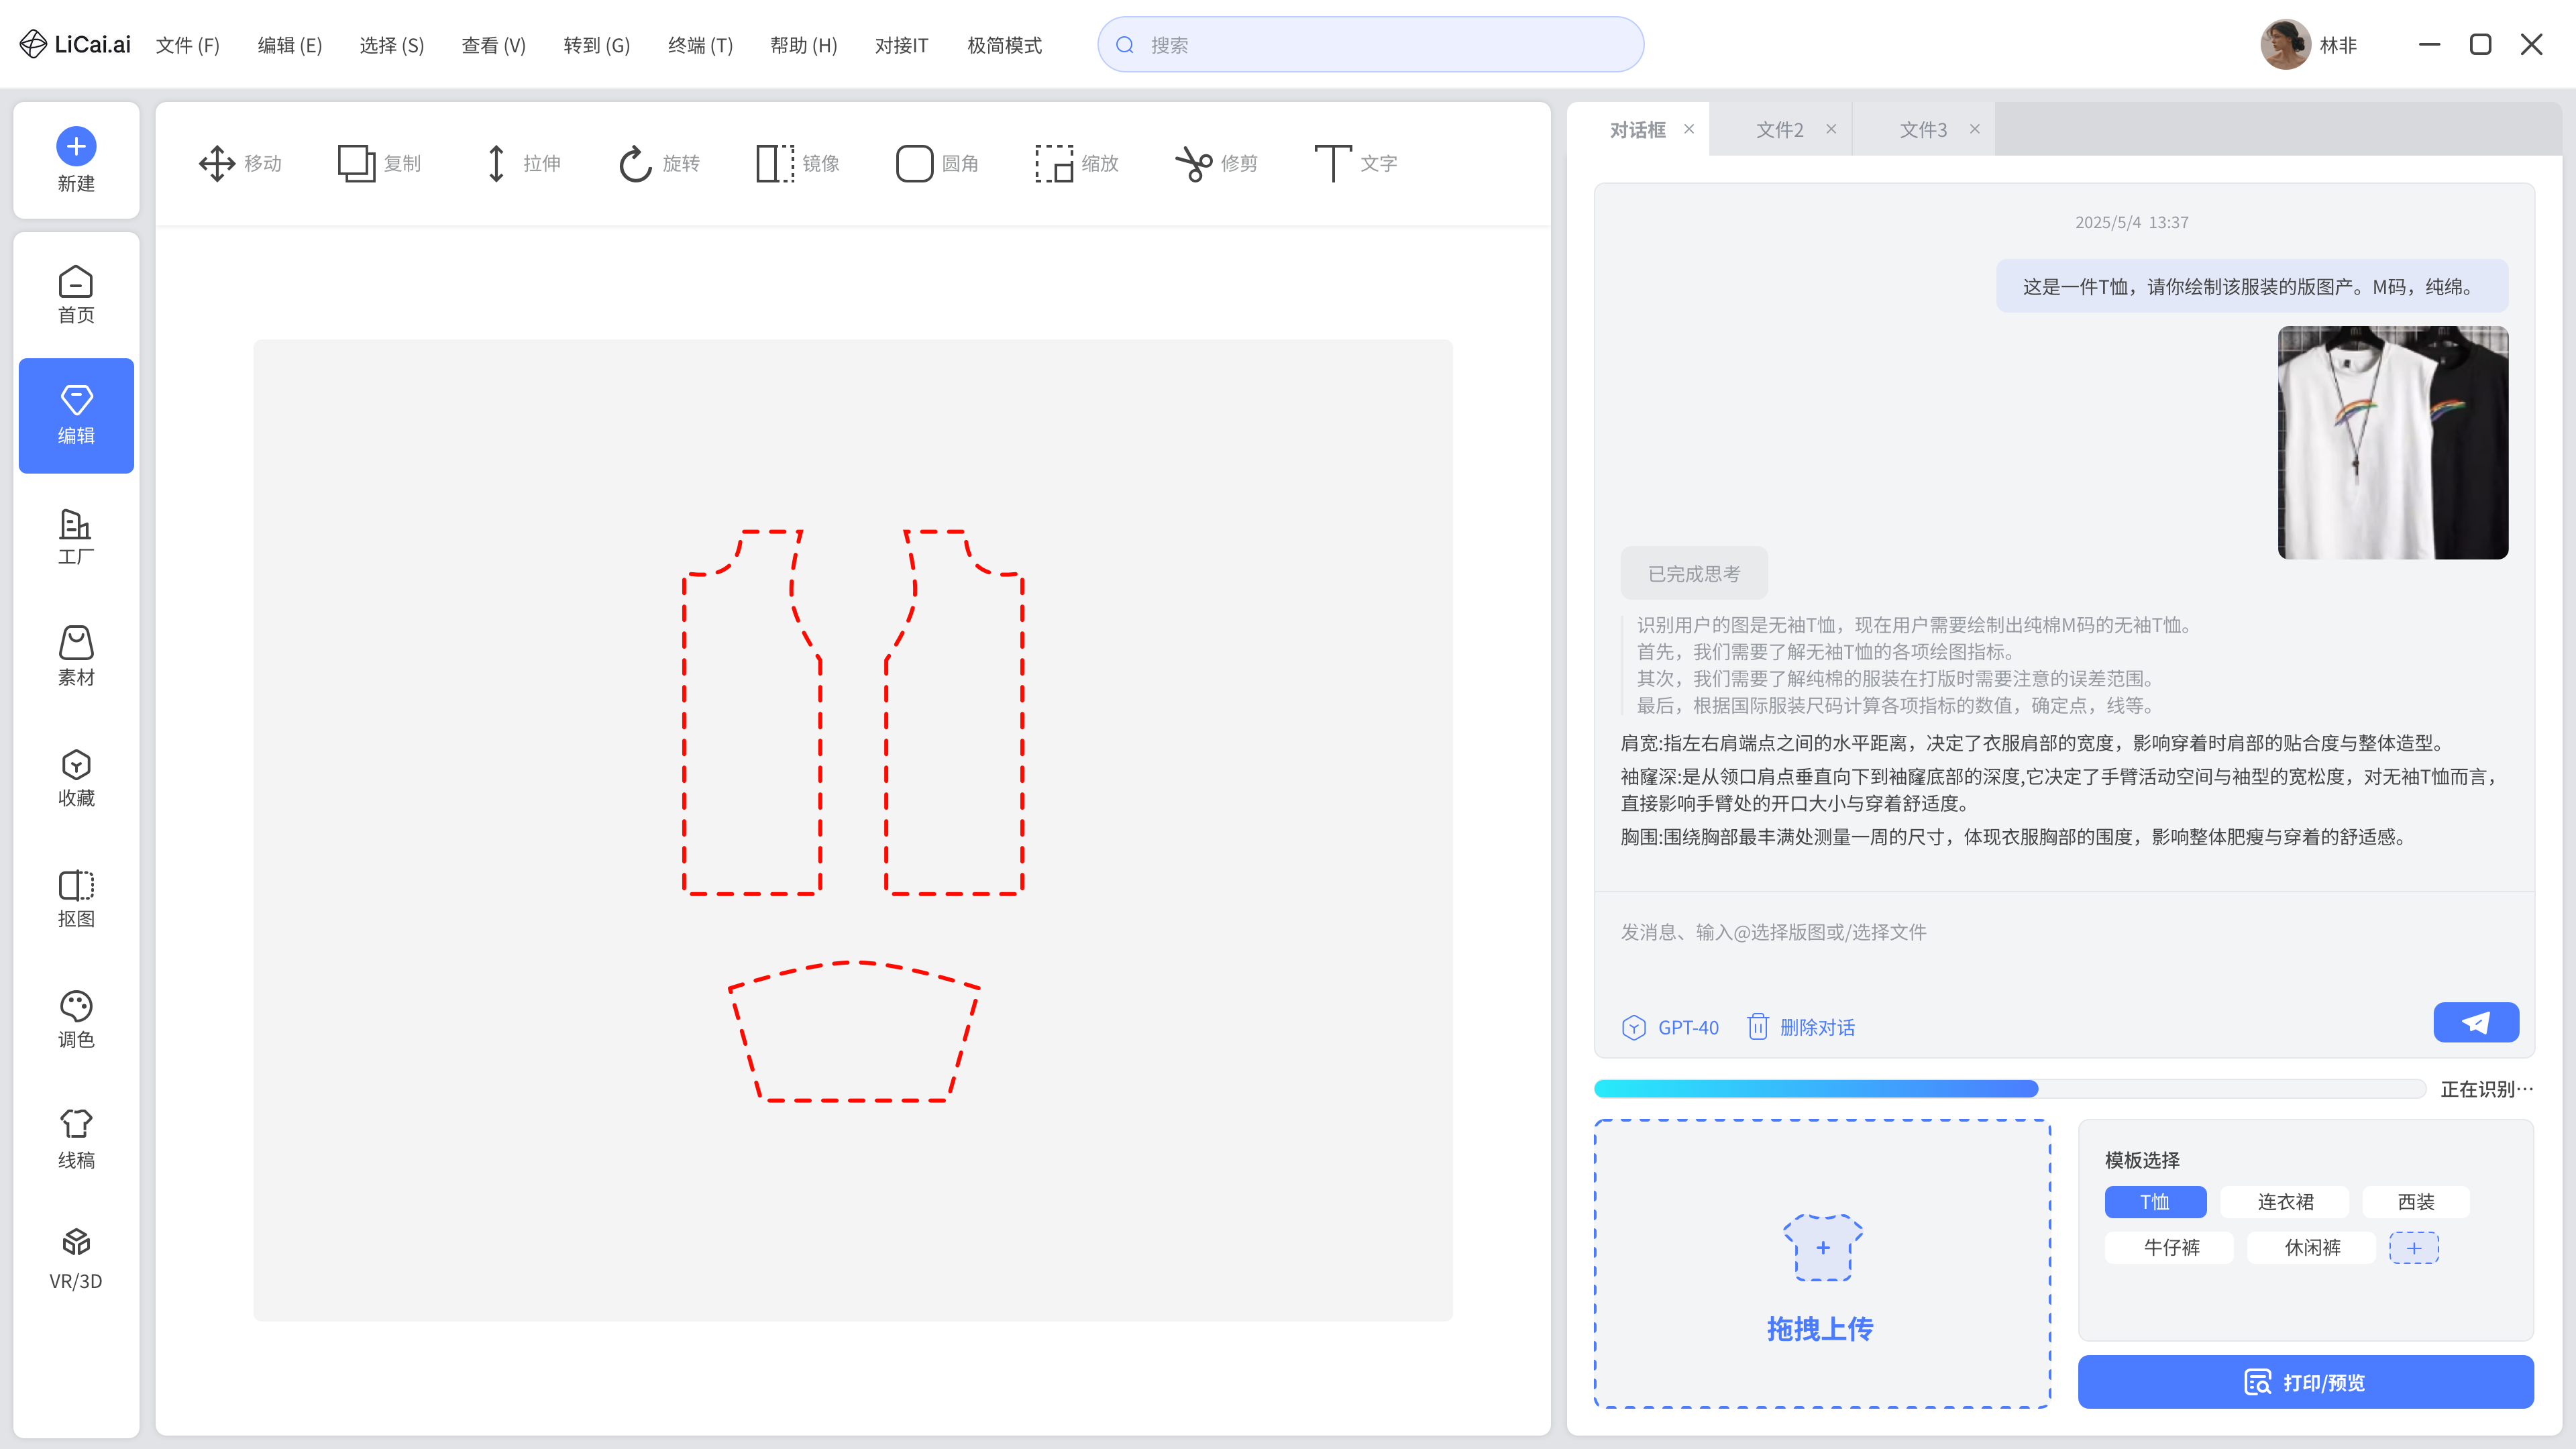Open the VR/3D sidebar section
Screen dimensions: 2576x1449
(76, 1260)
